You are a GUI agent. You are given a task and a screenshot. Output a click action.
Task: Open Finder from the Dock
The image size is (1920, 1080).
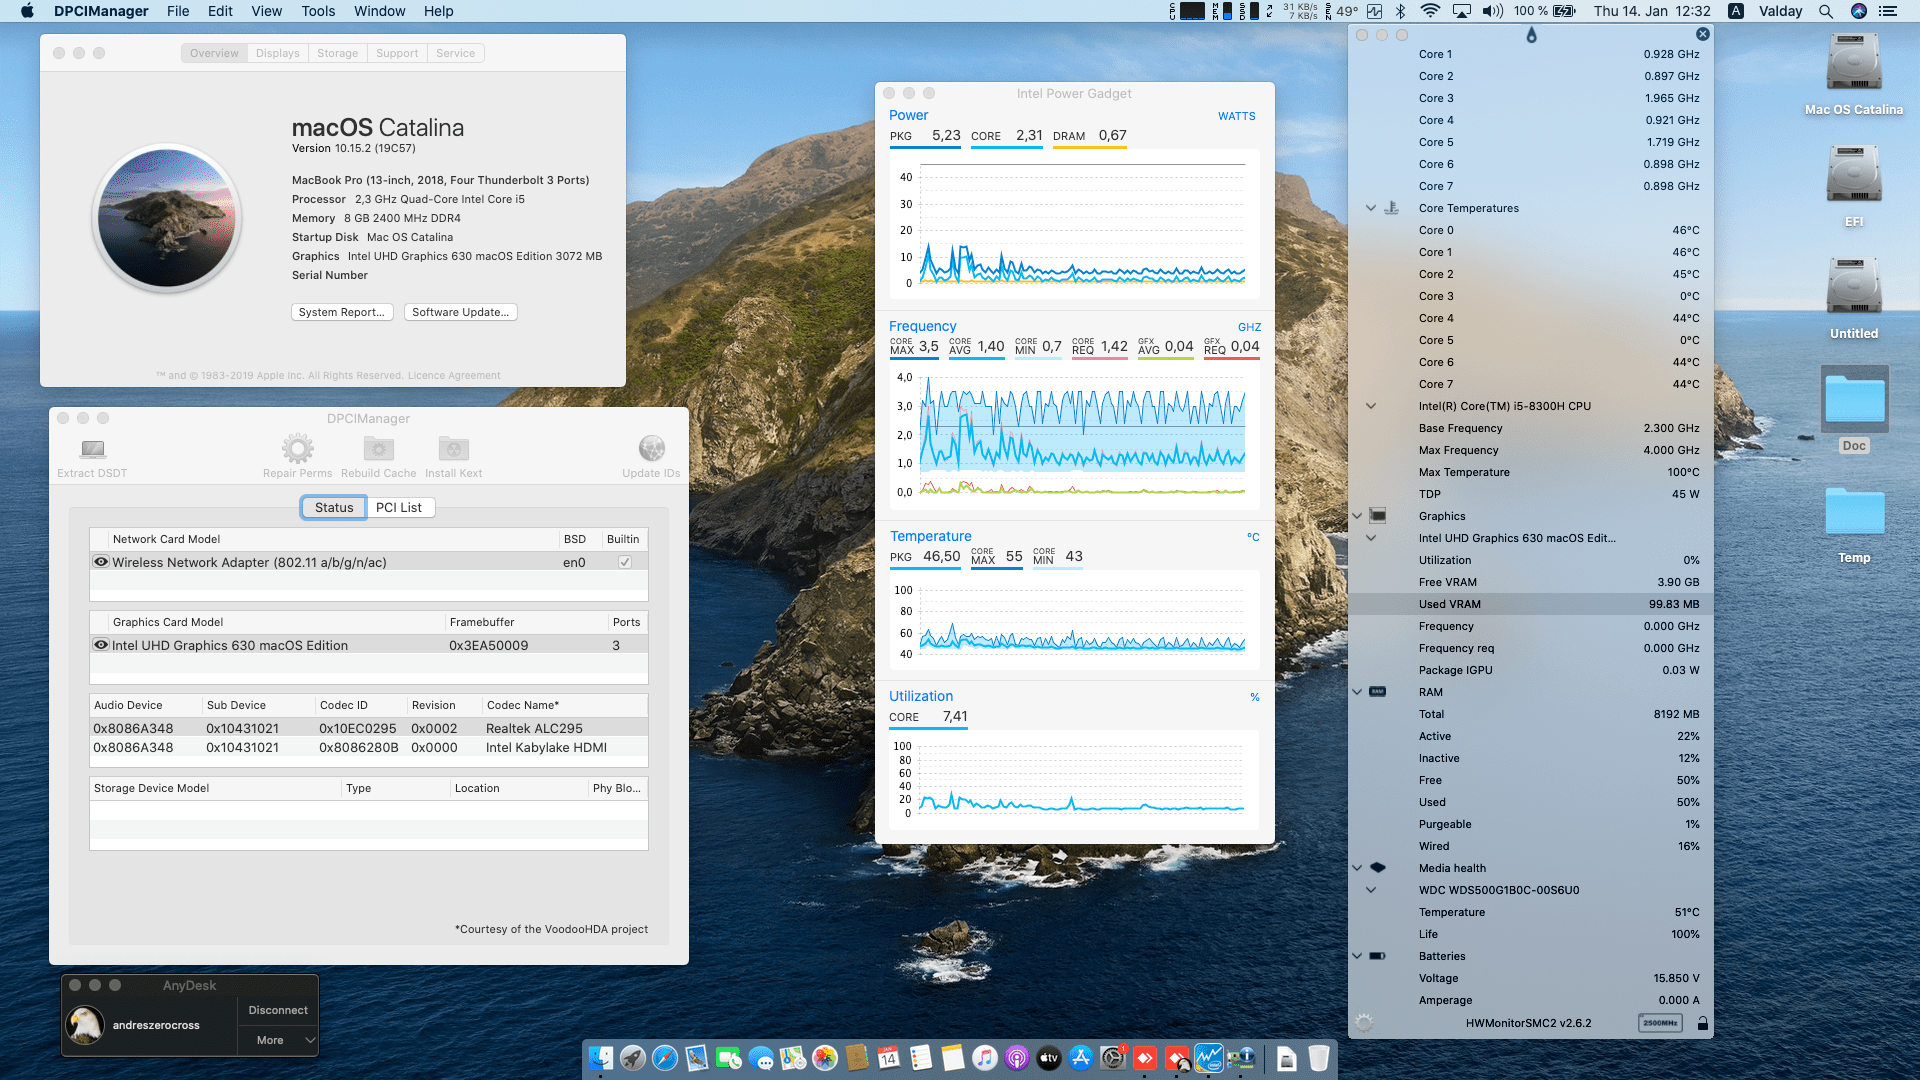click(x=601, y=1058)
